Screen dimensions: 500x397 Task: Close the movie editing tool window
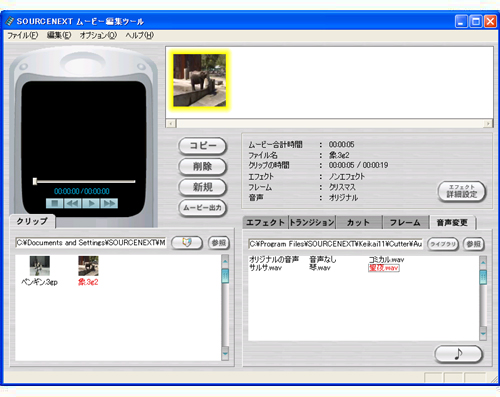pos(490,21)
